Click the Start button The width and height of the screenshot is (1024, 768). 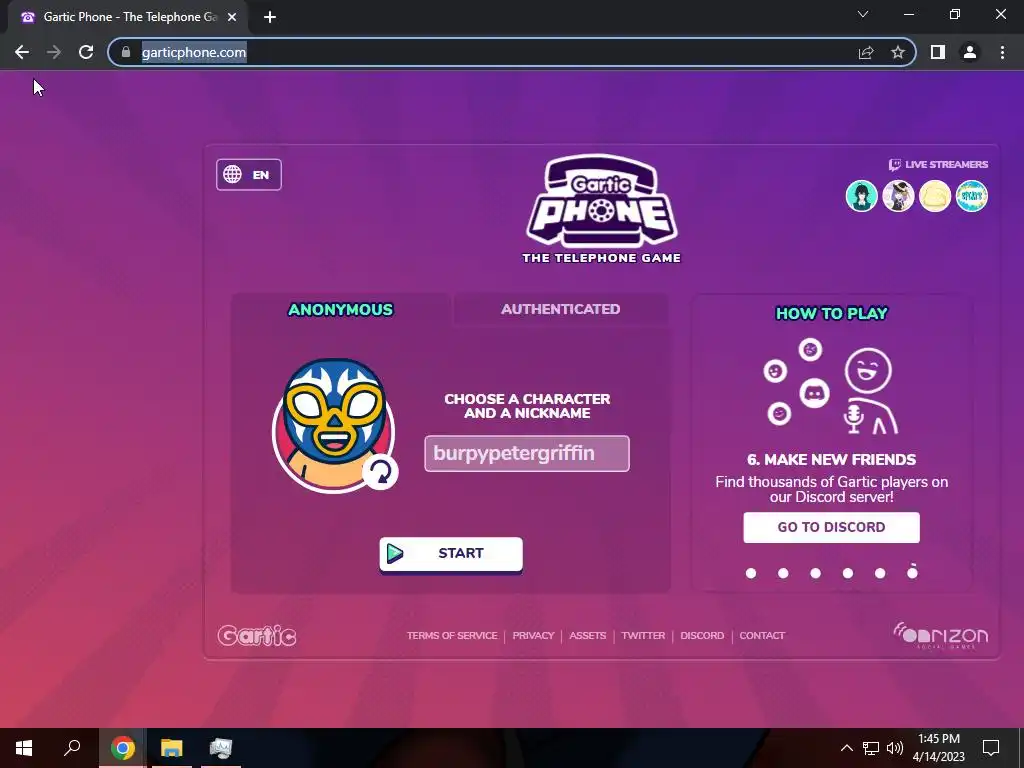451,554
